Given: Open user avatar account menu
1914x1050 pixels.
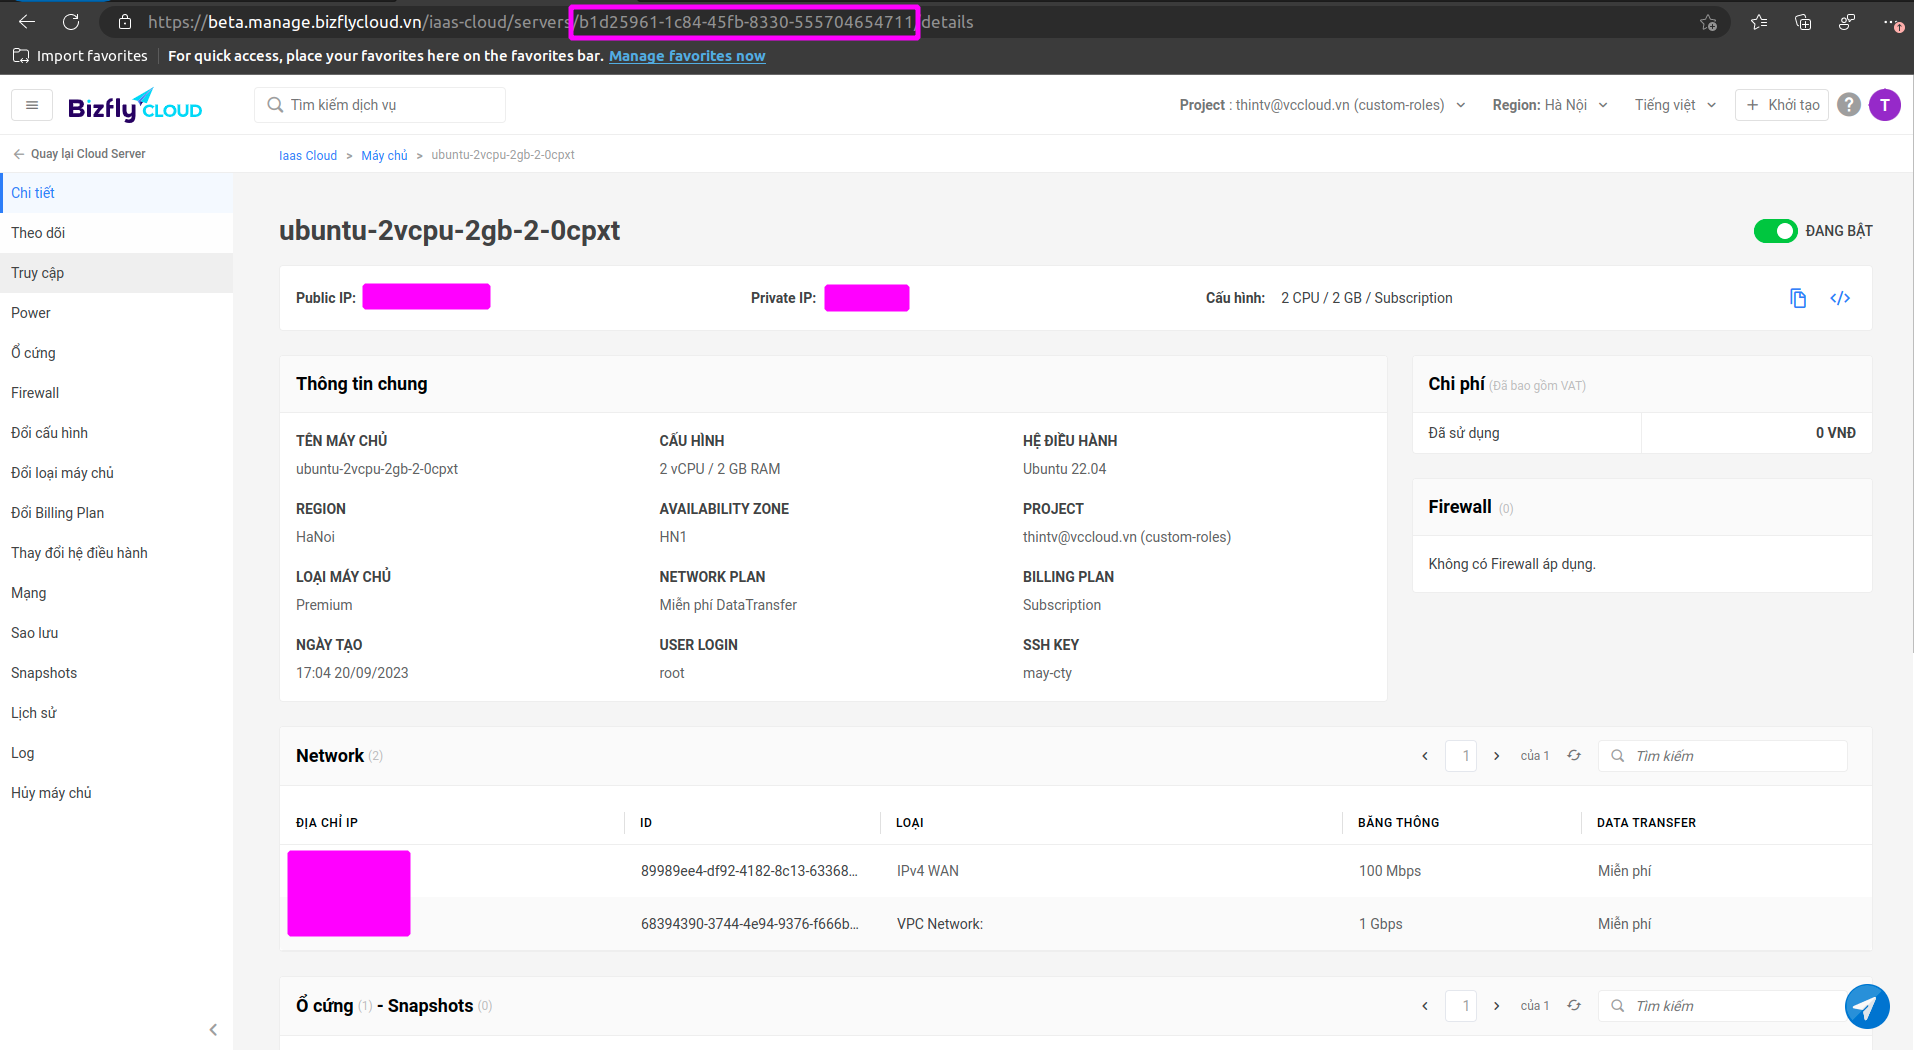Looking at the screenshot, I should click(1884, 105).
